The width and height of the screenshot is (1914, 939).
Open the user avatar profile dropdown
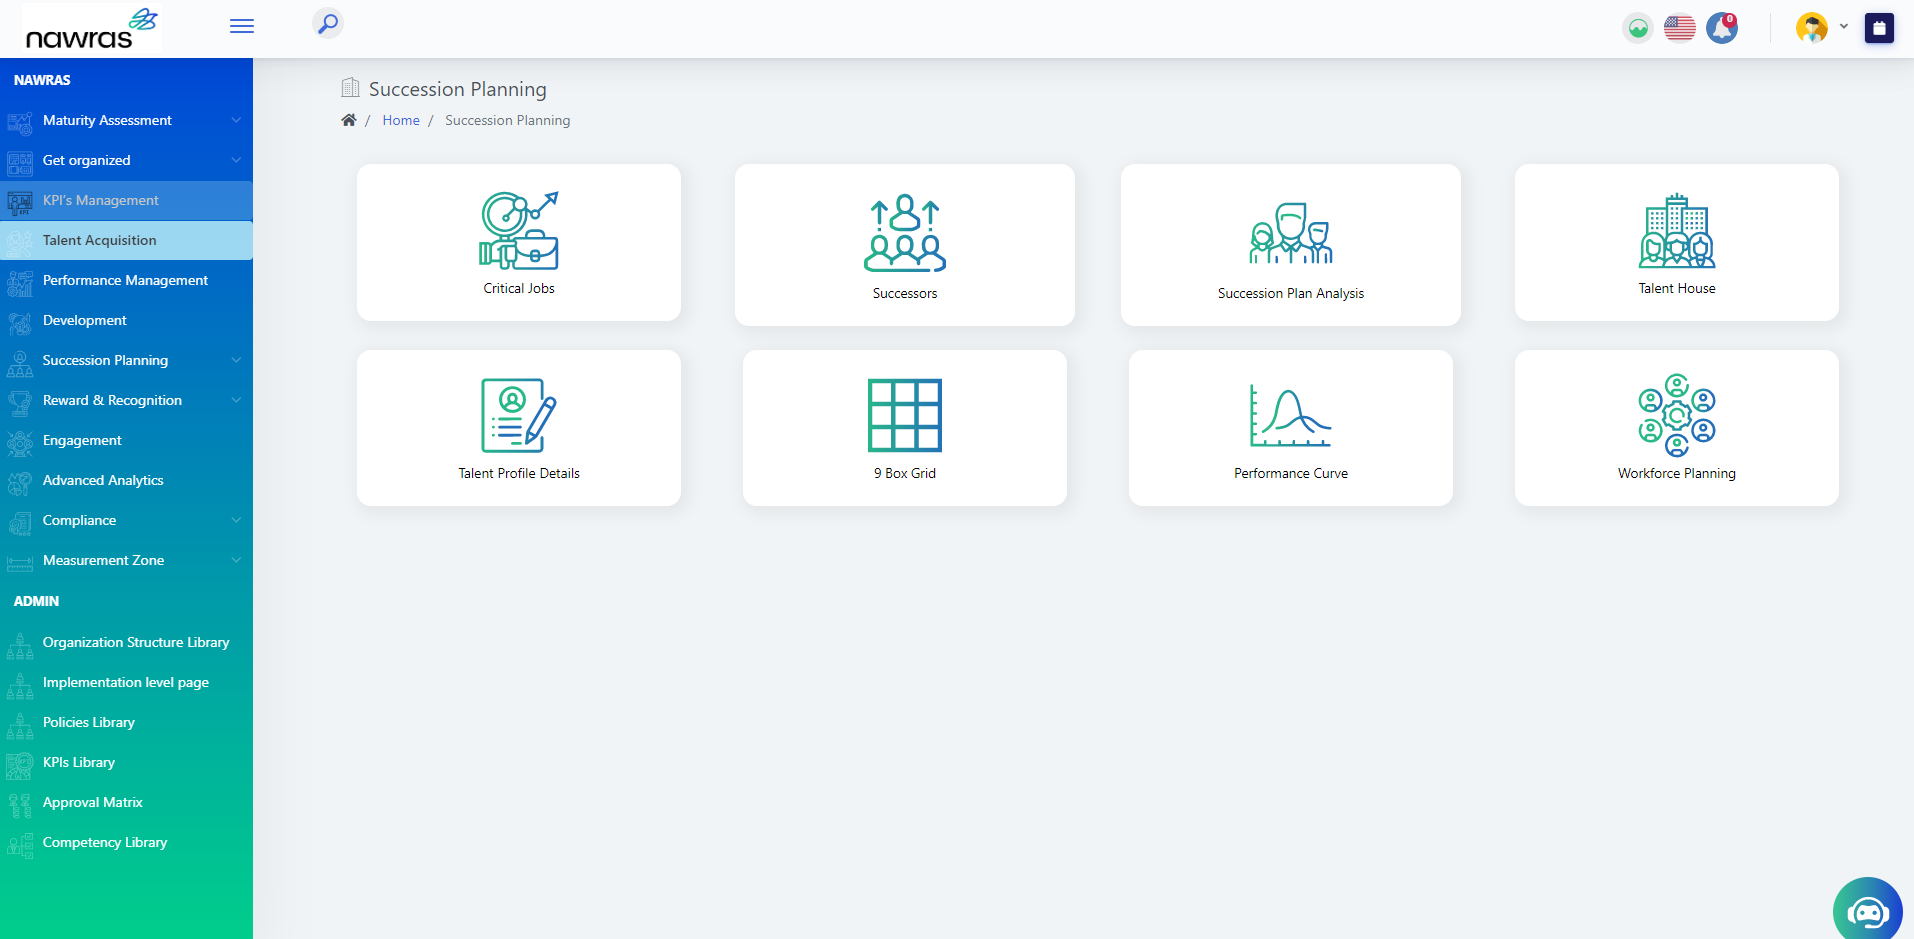click(x=1821, y=28)
